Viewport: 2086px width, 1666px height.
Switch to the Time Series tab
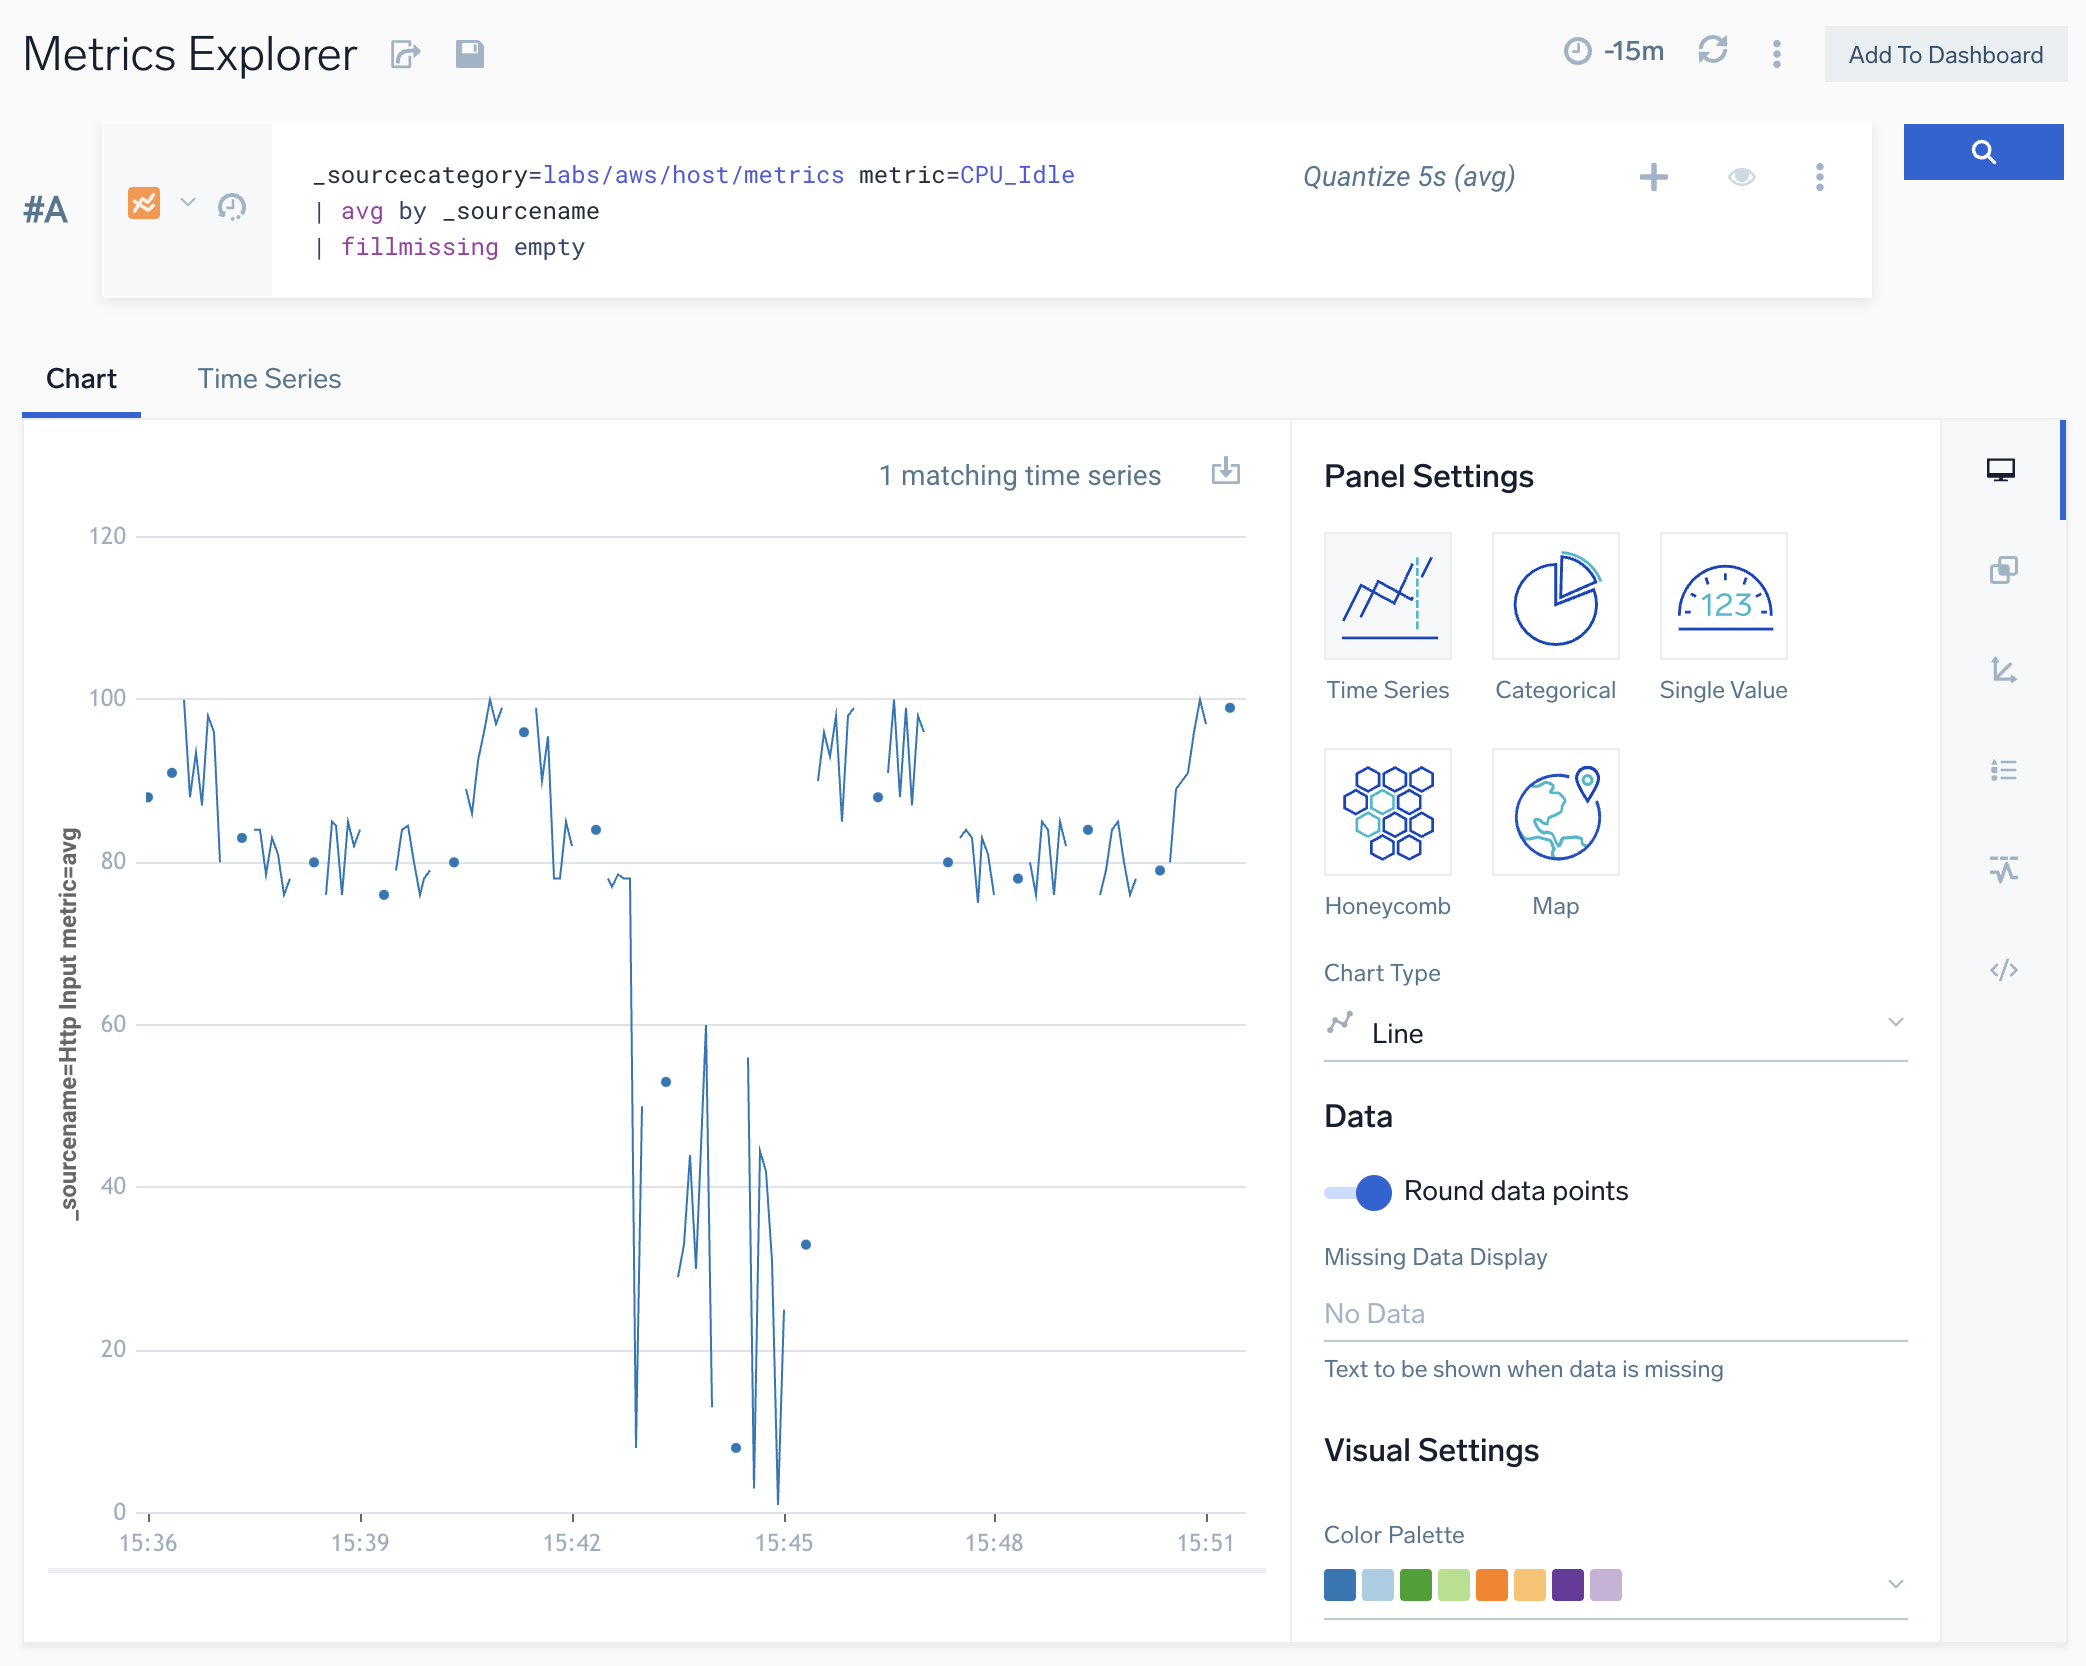[269, 379]
